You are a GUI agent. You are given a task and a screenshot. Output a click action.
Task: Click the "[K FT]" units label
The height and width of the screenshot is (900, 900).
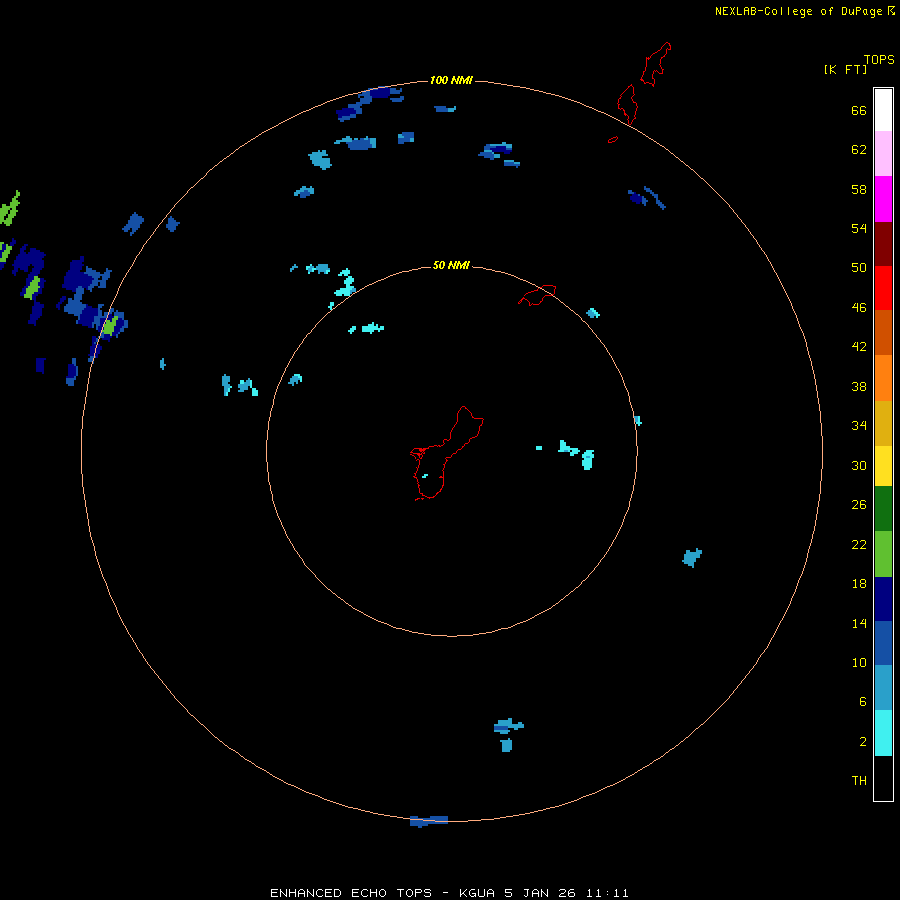(845, 69)
